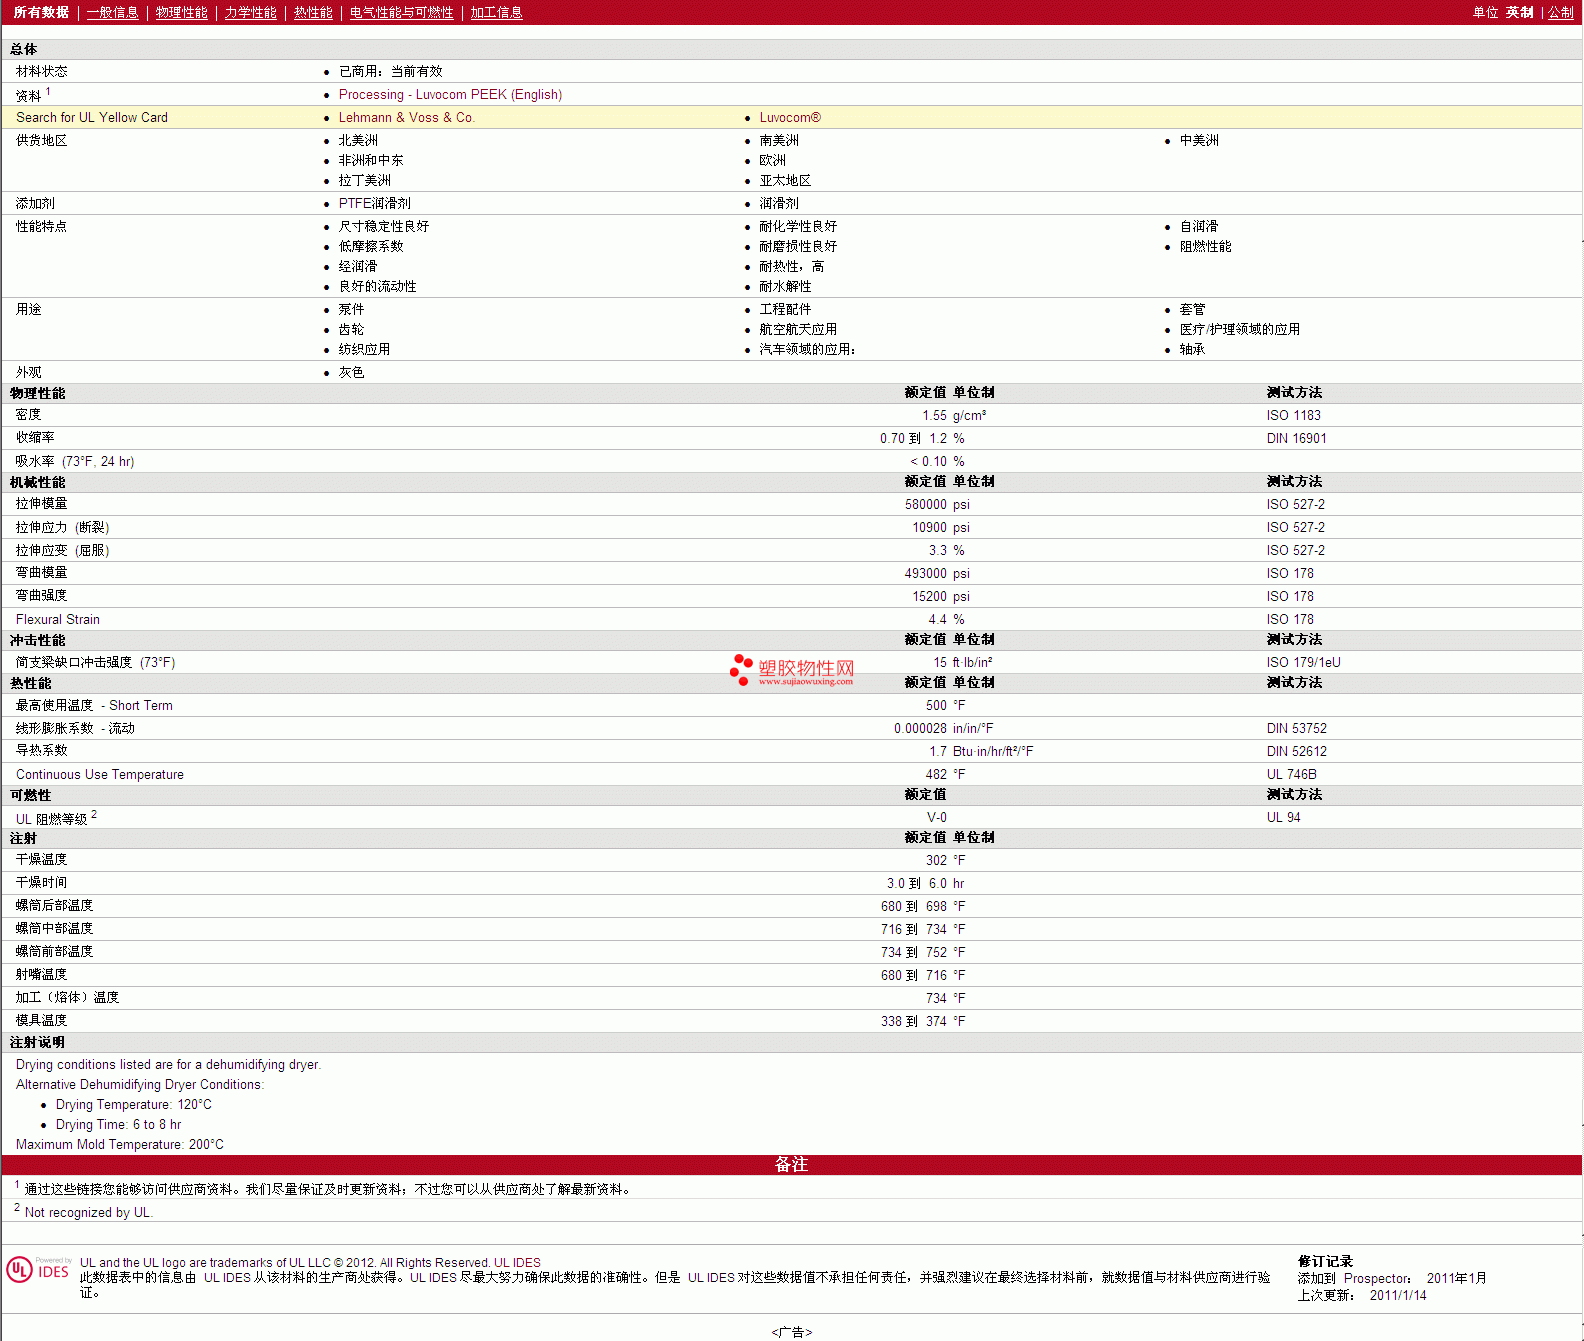Select the 加工信息 tab
This screenshot has height=1341, width=1584.
[x=496, y=12]
